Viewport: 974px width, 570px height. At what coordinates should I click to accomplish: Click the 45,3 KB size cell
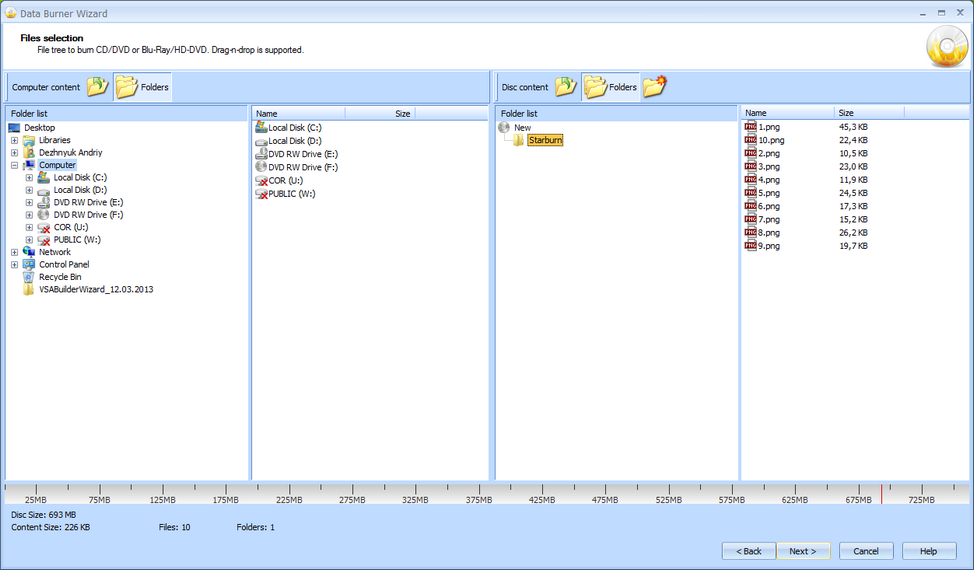click(853, 127)
